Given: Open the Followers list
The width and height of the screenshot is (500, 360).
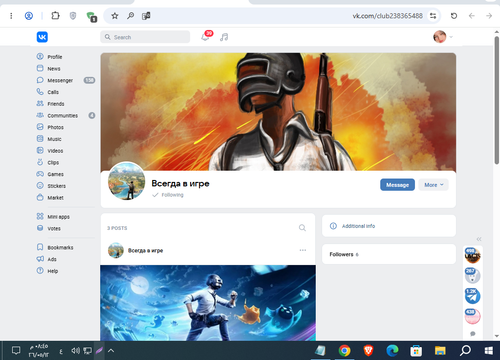Looking at the screenshot, I should (389, 254).
